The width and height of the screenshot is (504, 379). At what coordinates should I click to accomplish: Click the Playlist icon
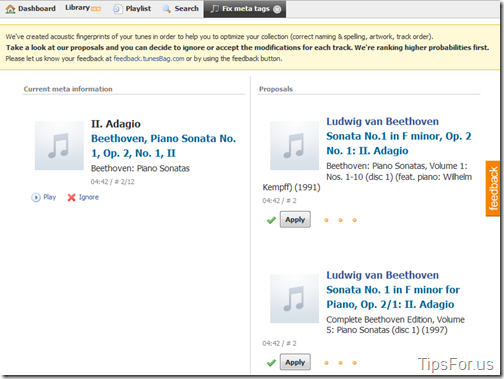(x=117, y=9)
